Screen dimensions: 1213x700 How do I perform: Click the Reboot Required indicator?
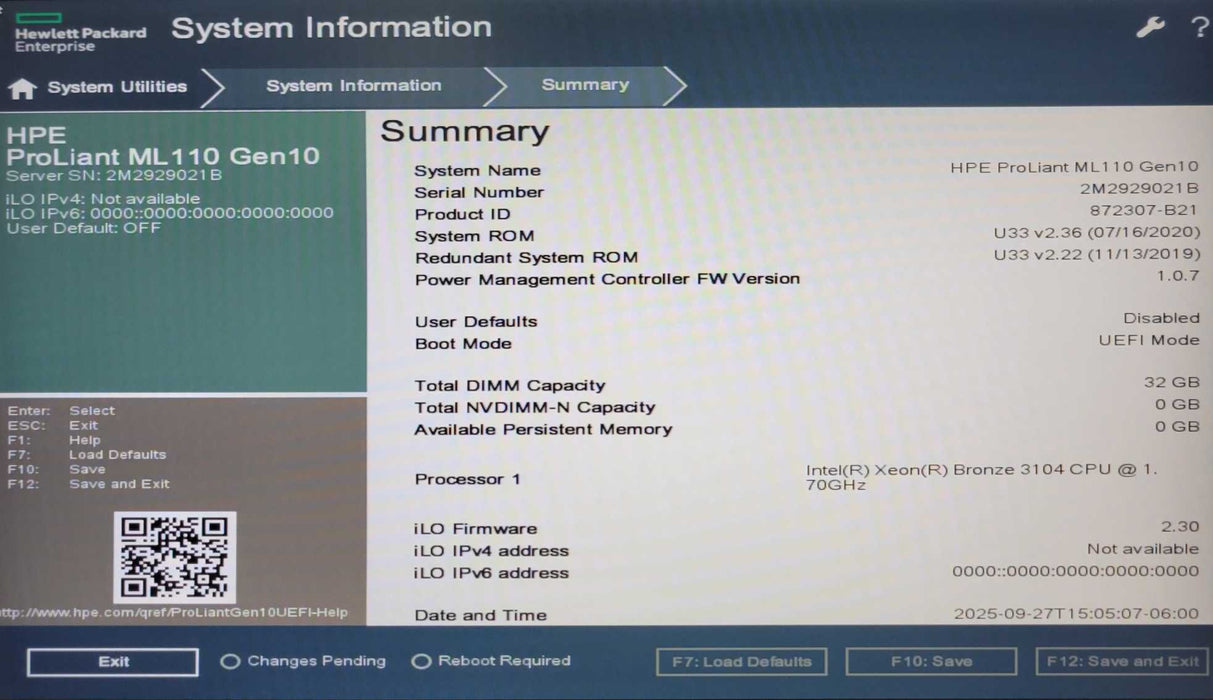pyautogui.click(x=491, y=661)
